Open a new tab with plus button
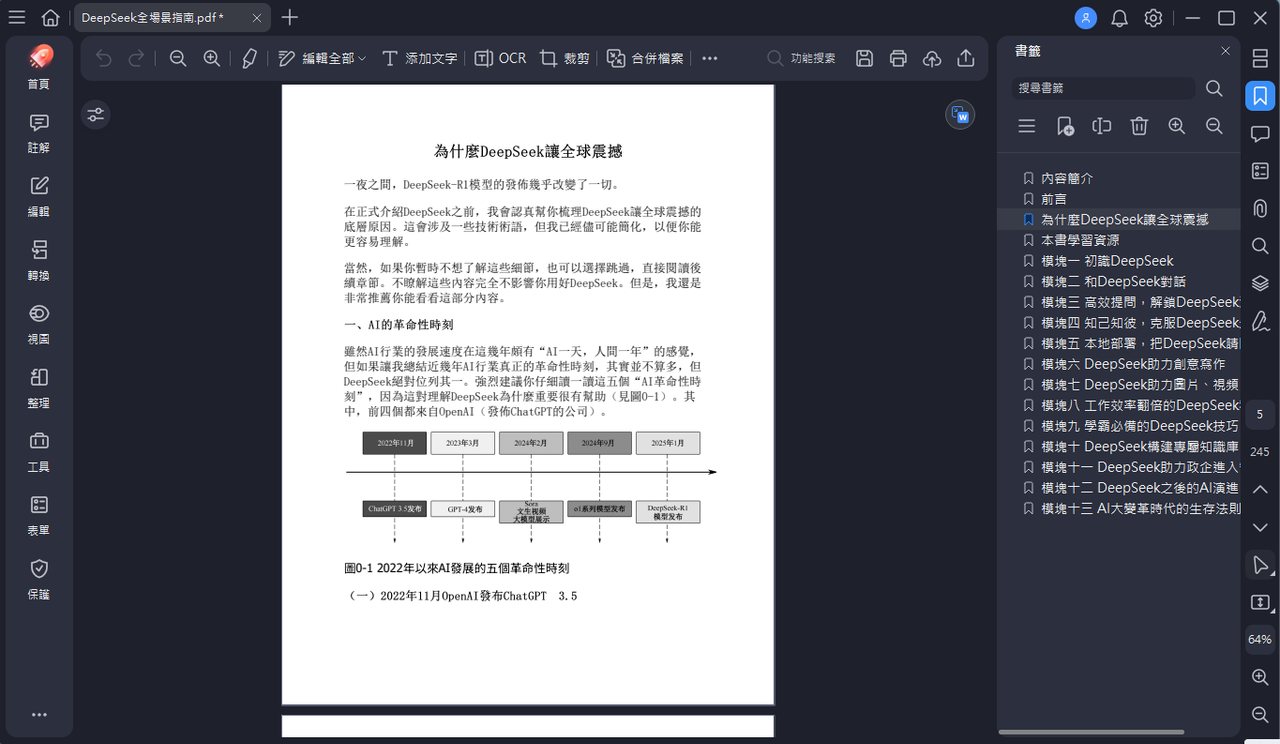Viewport: 1280px width, 744px height. point(290,17)
